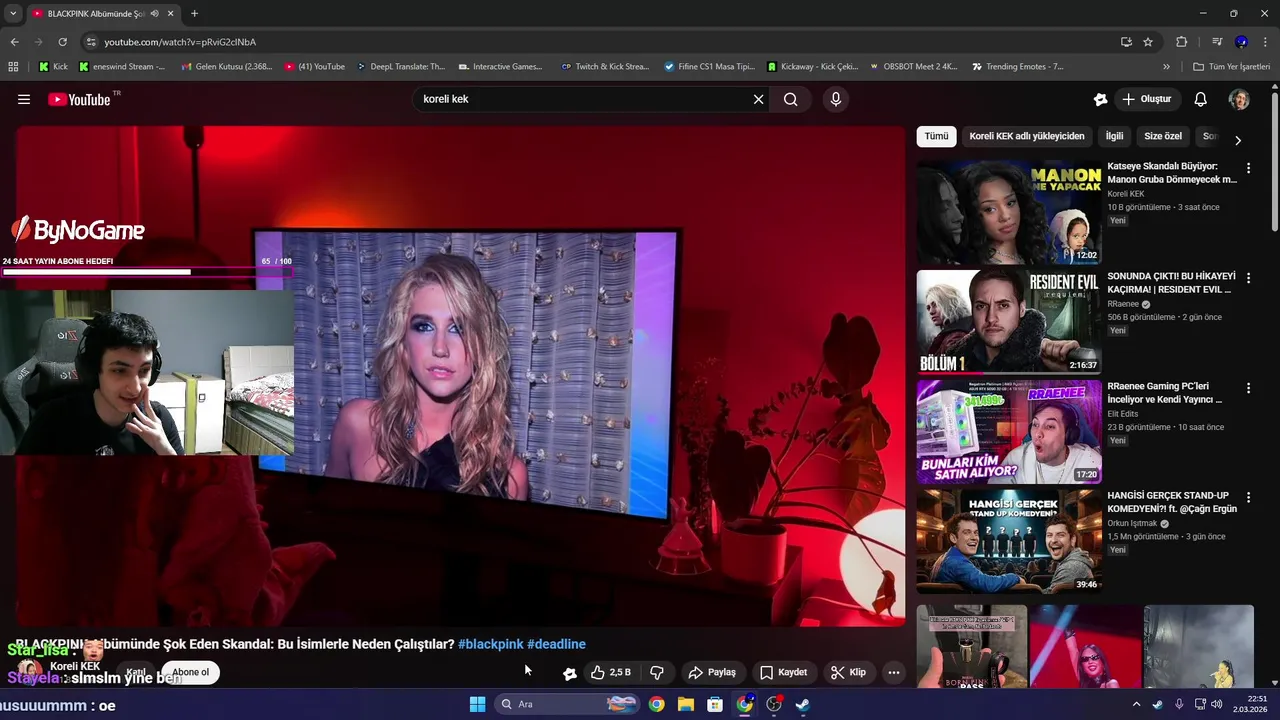The height and width of the screenshot is (720, 1280).
Task: View site information icon in address bar
Action: point(91,42)
